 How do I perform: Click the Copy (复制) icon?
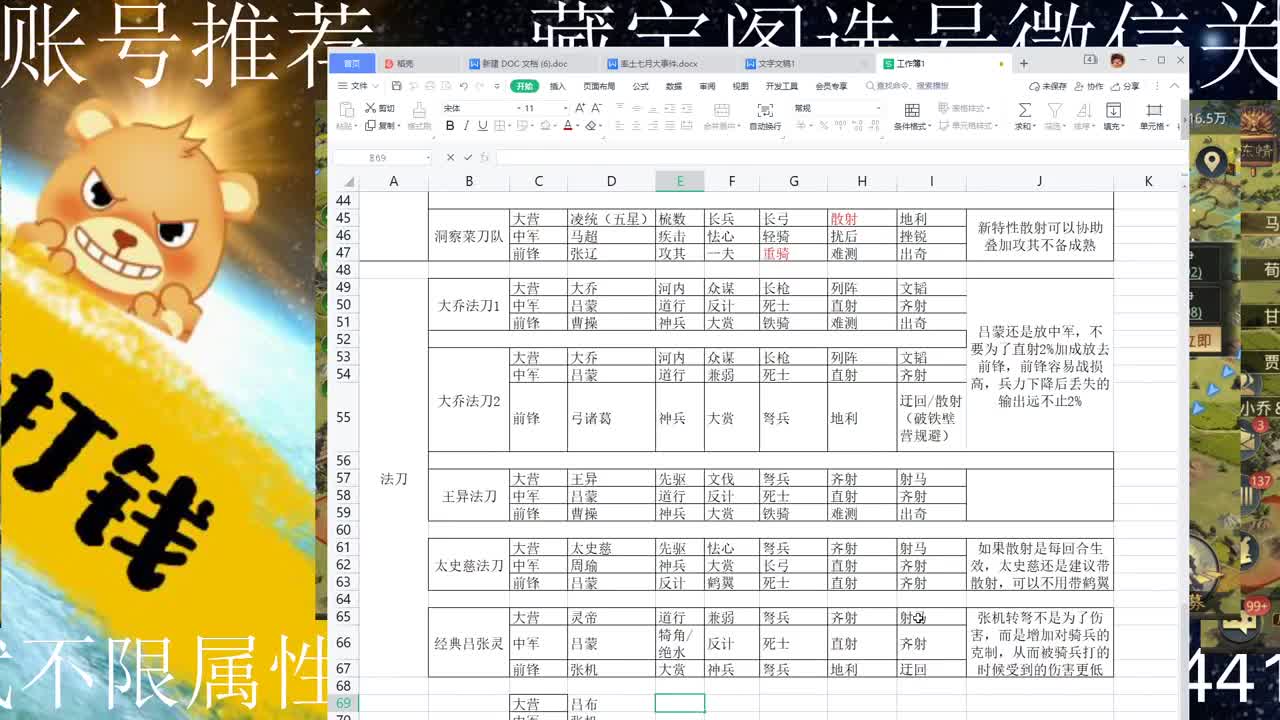pos(370,126)
